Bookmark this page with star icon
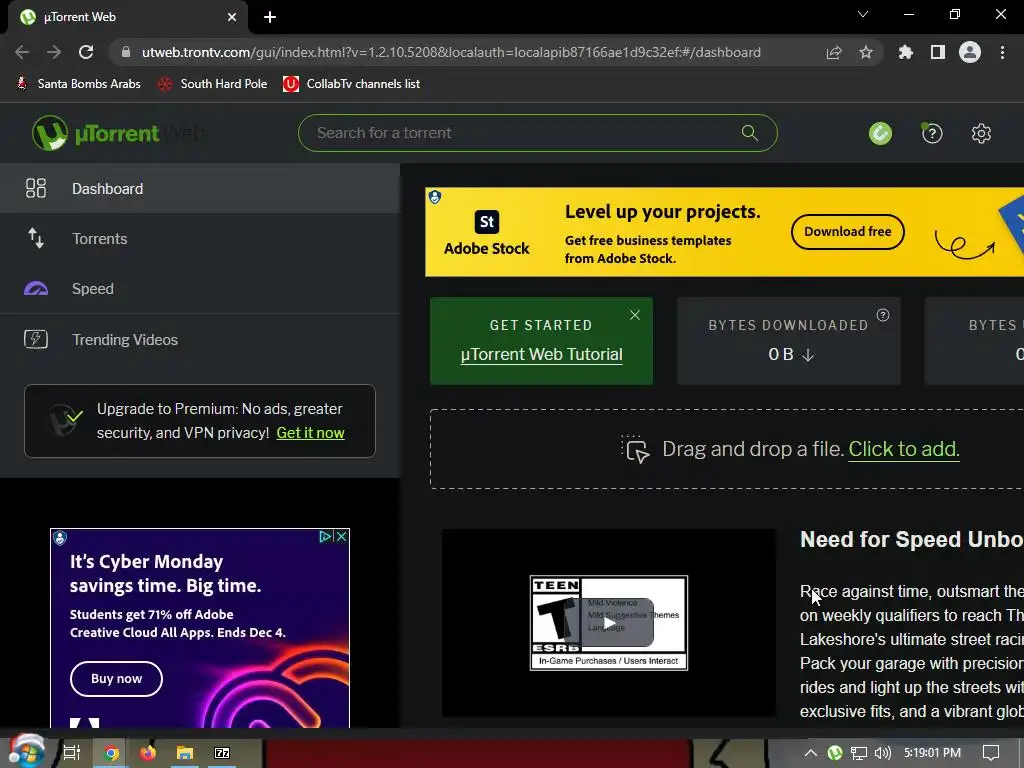The height and width of the screenshot is (768, 1024). (866, 52)
